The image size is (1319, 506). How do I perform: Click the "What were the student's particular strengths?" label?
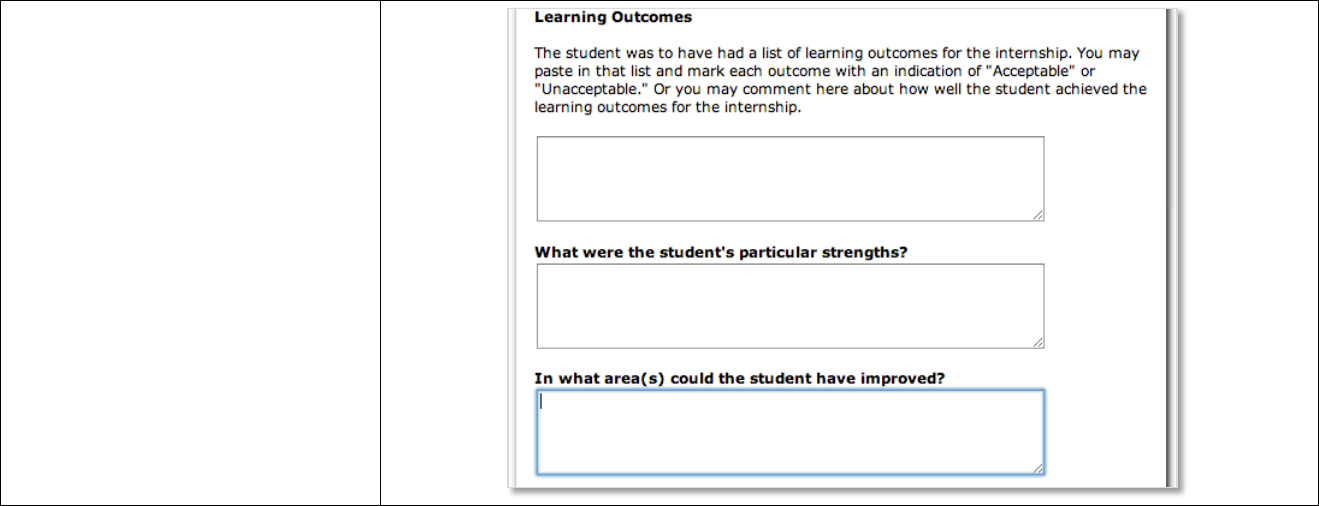(721, 252)
